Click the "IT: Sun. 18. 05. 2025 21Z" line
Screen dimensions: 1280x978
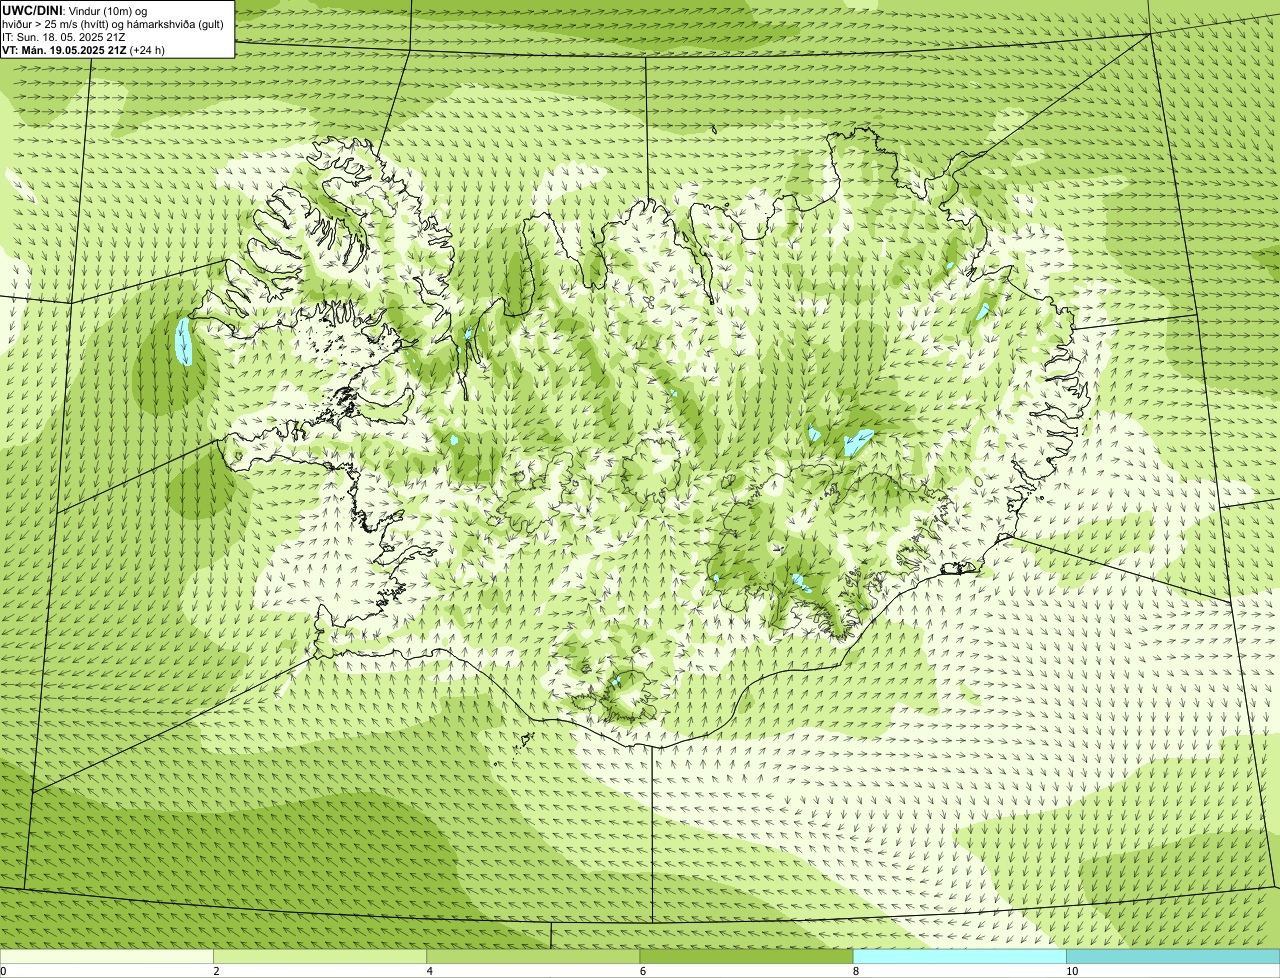tap(64, 37)
